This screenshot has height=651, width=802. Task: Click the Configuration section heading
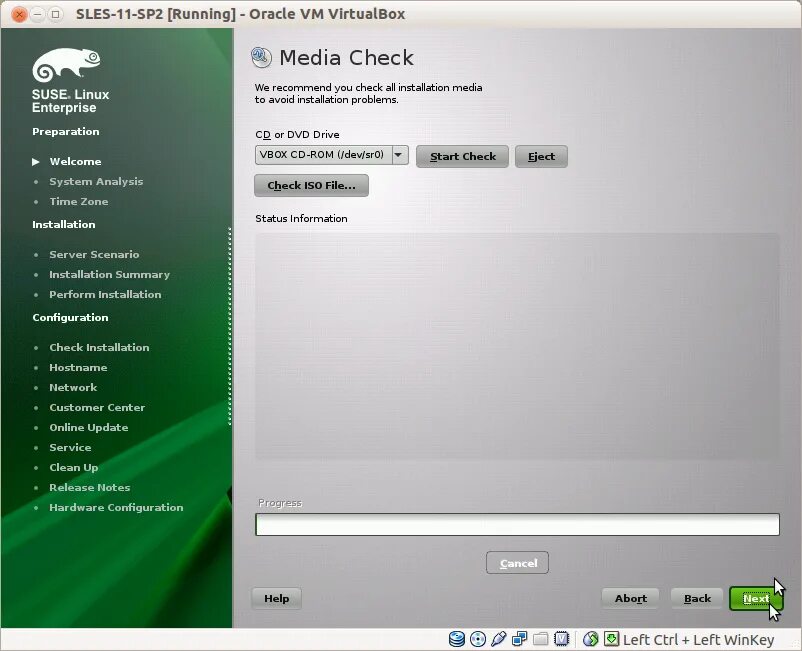point(70,318)
